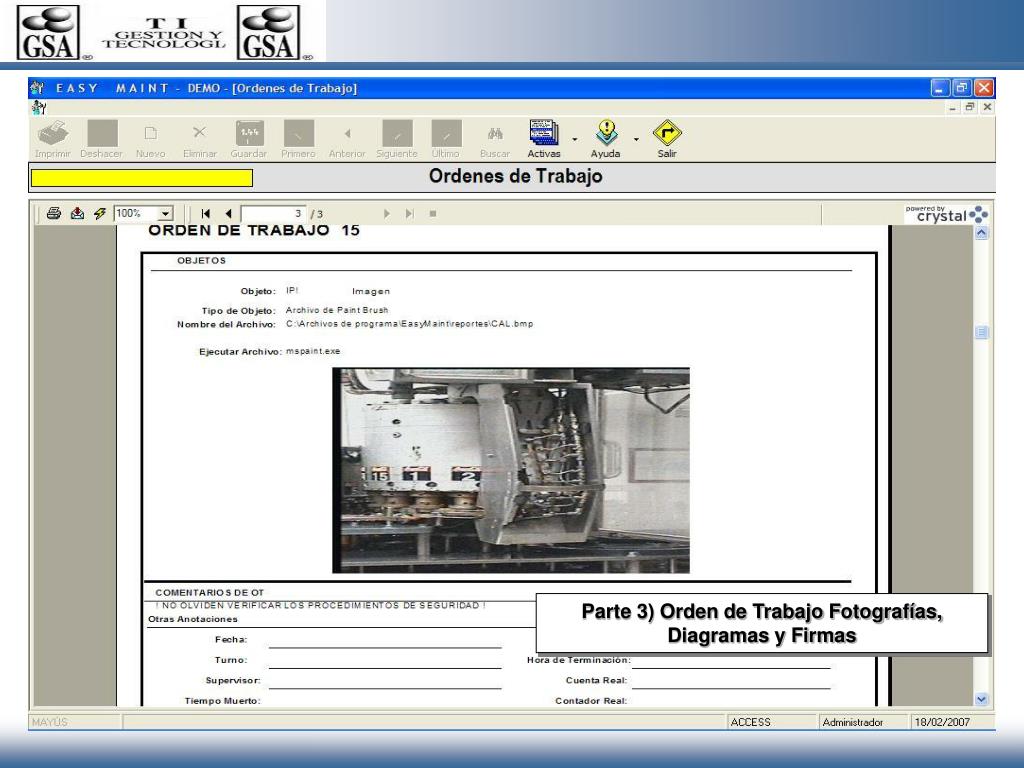Click the export report icon

pyautogui.click(x=77, y=214)
